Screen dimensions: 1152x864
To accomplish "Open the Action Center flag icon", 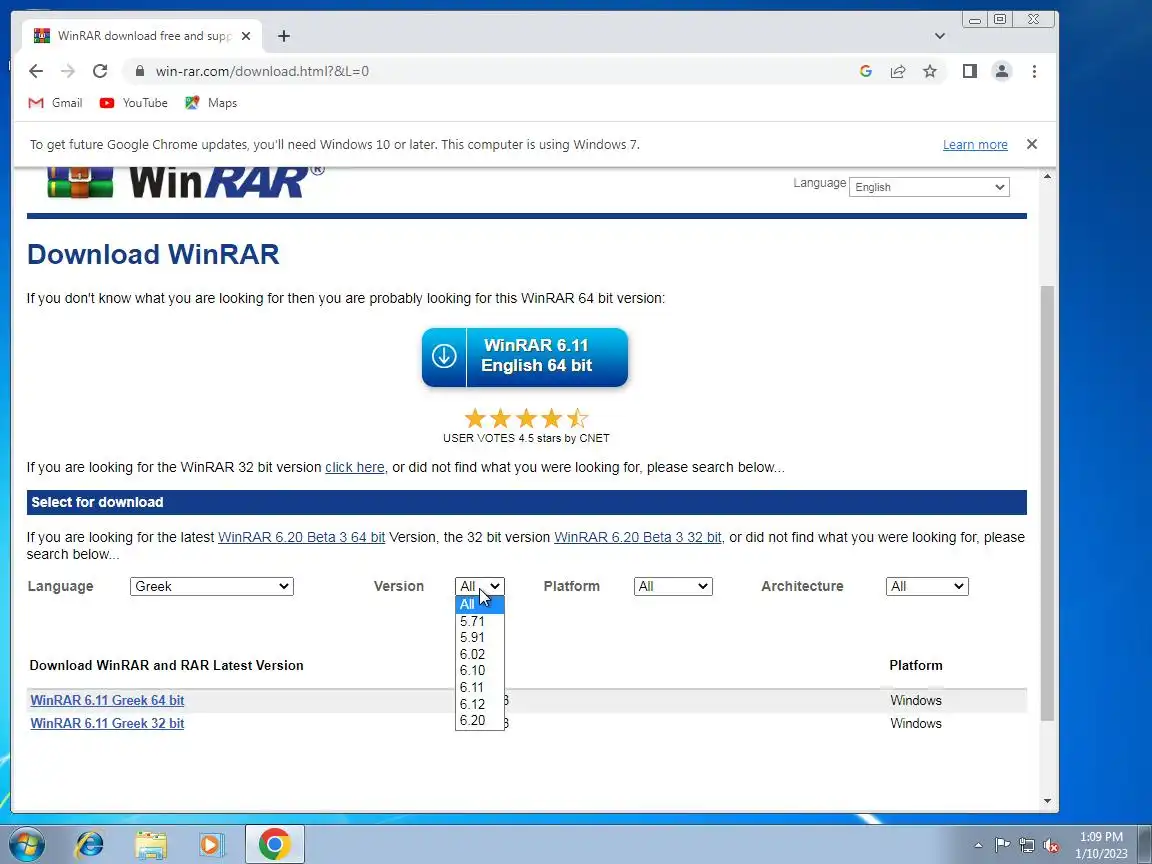I will coord(1002,845).
